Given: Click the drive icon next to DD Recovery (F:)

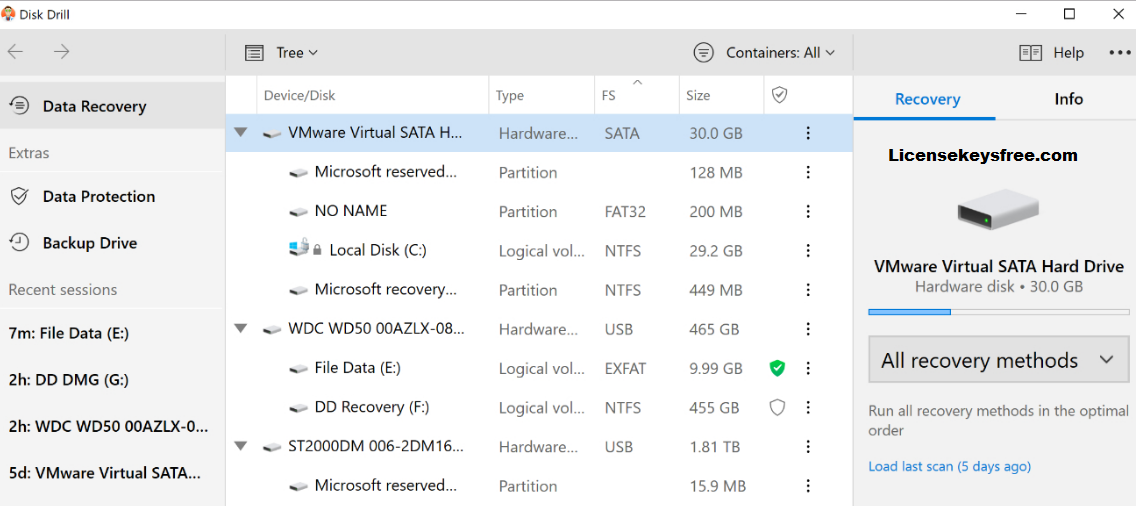Looking at the screenshot, I should tap(298, 409).
